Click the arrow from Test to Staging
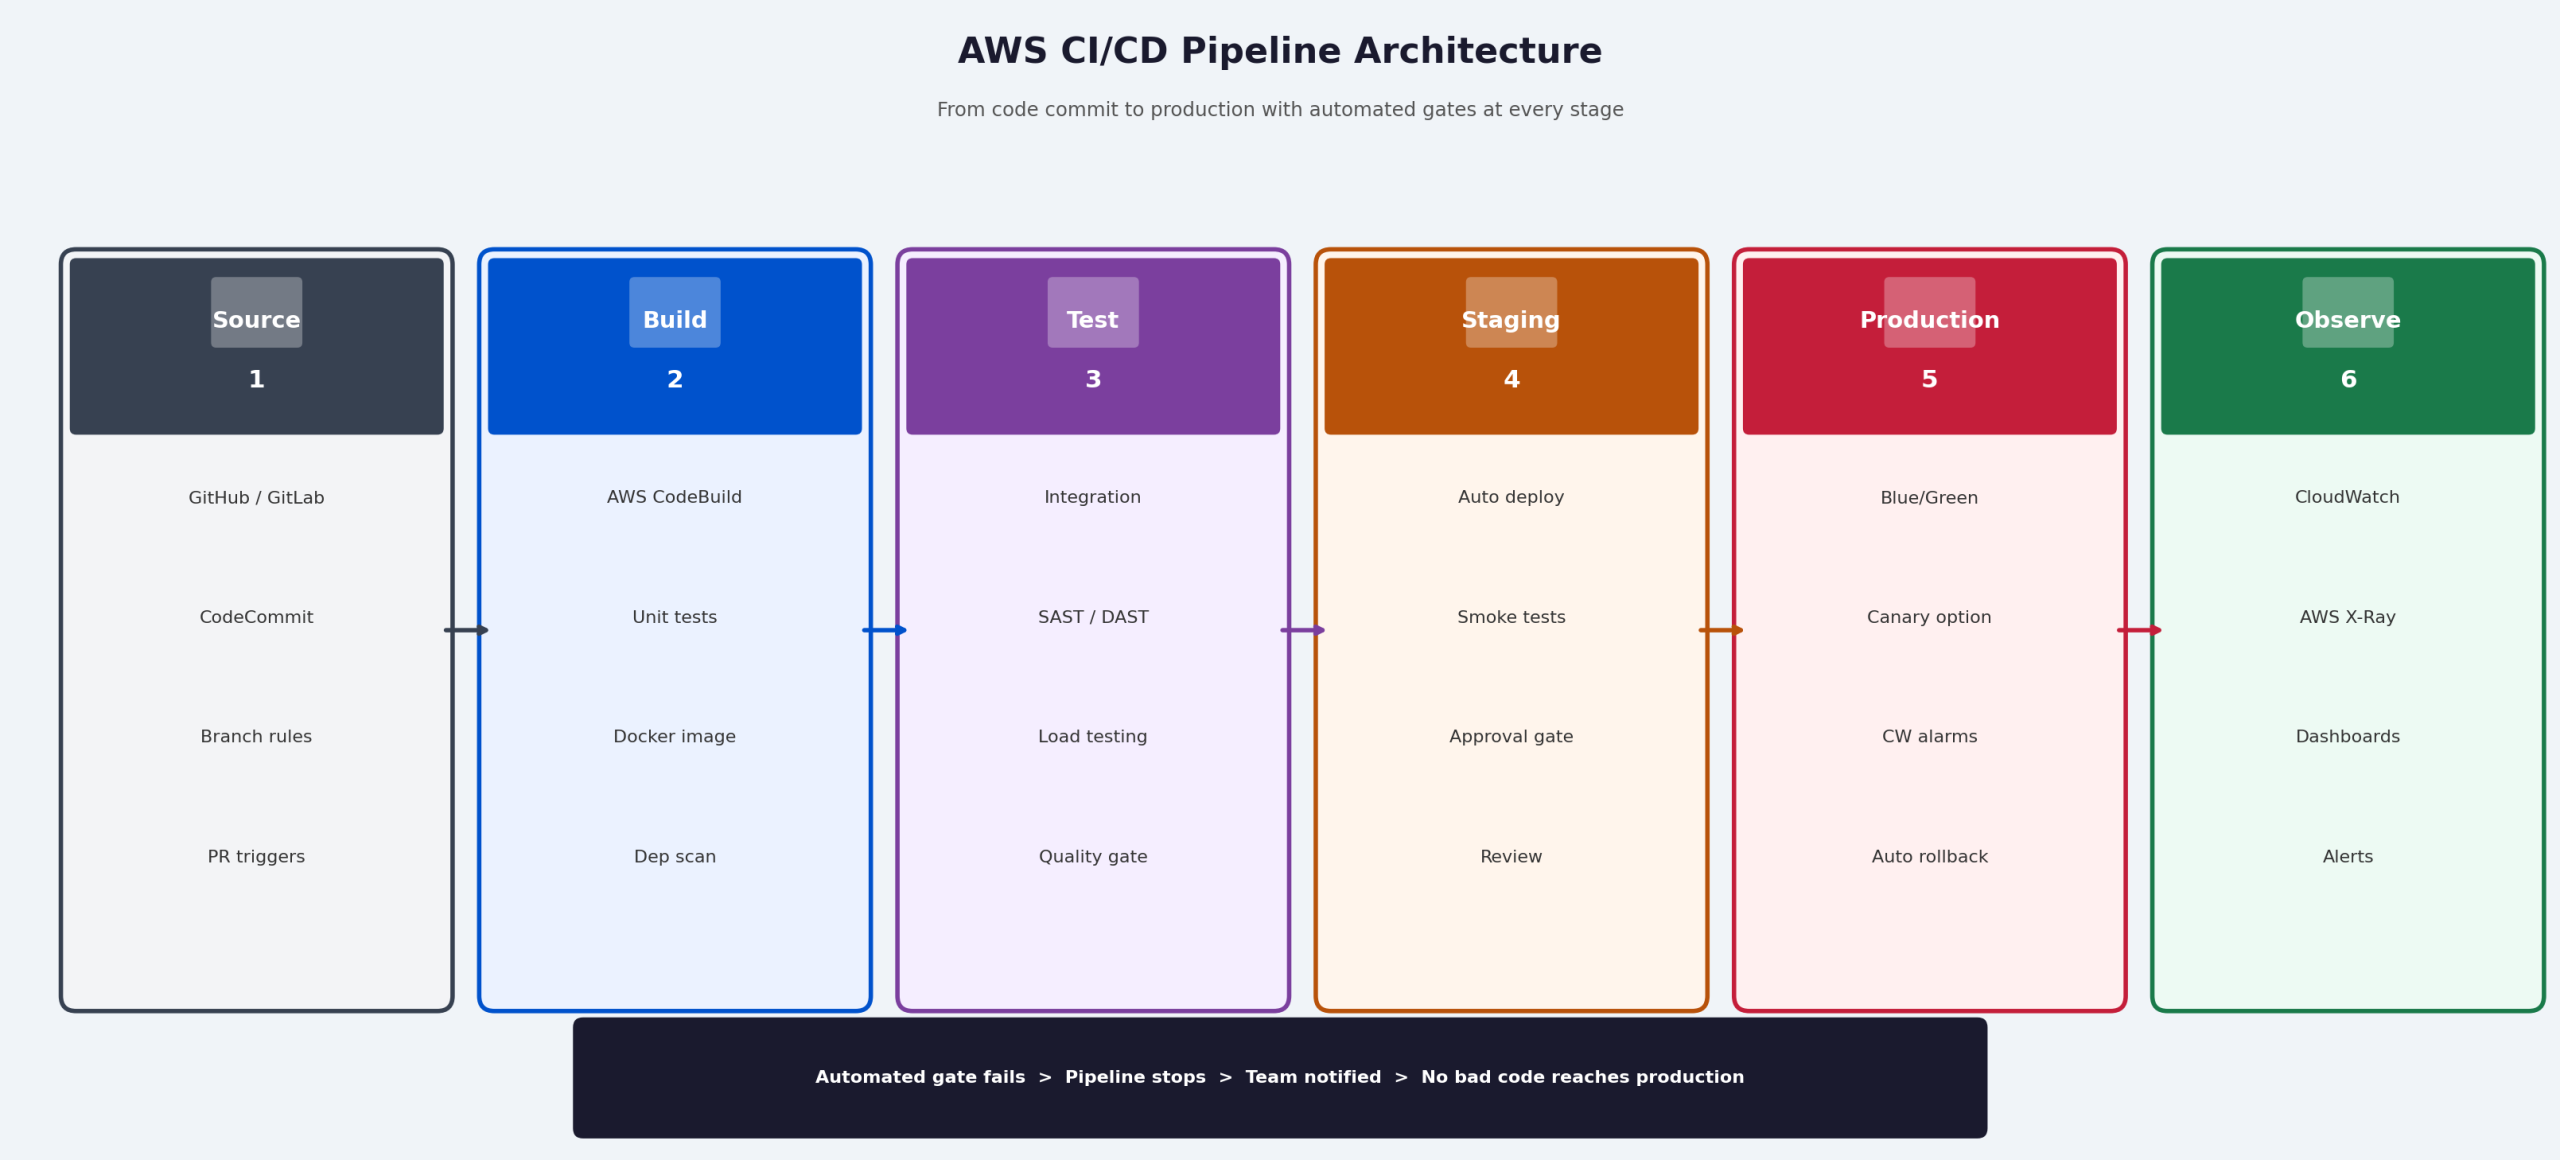This screenshot has height=1160, width=2560. click(1303, 630)
